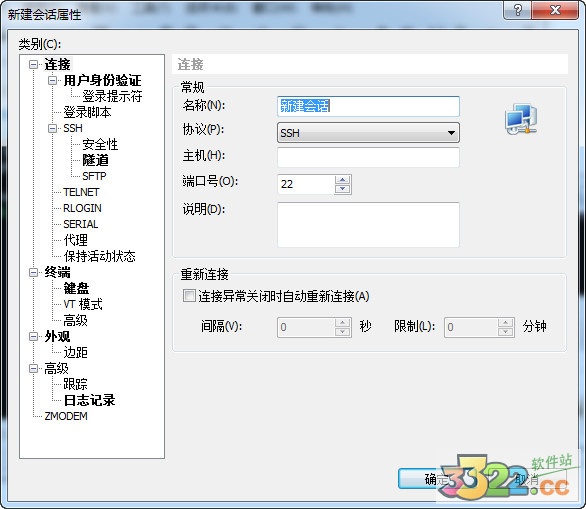586x509 pixels.
Task: Open 安全性 settings in tree
Action: [100, 144]
